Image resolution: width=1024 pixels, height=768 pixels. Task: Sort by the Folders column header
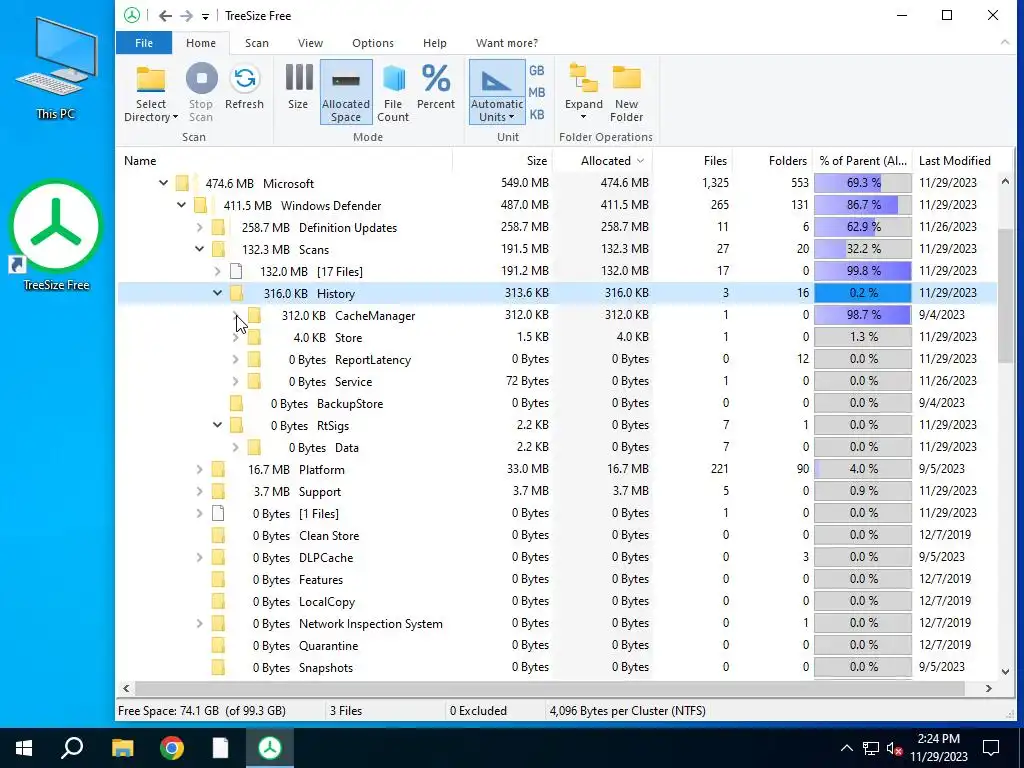point(773,161)
